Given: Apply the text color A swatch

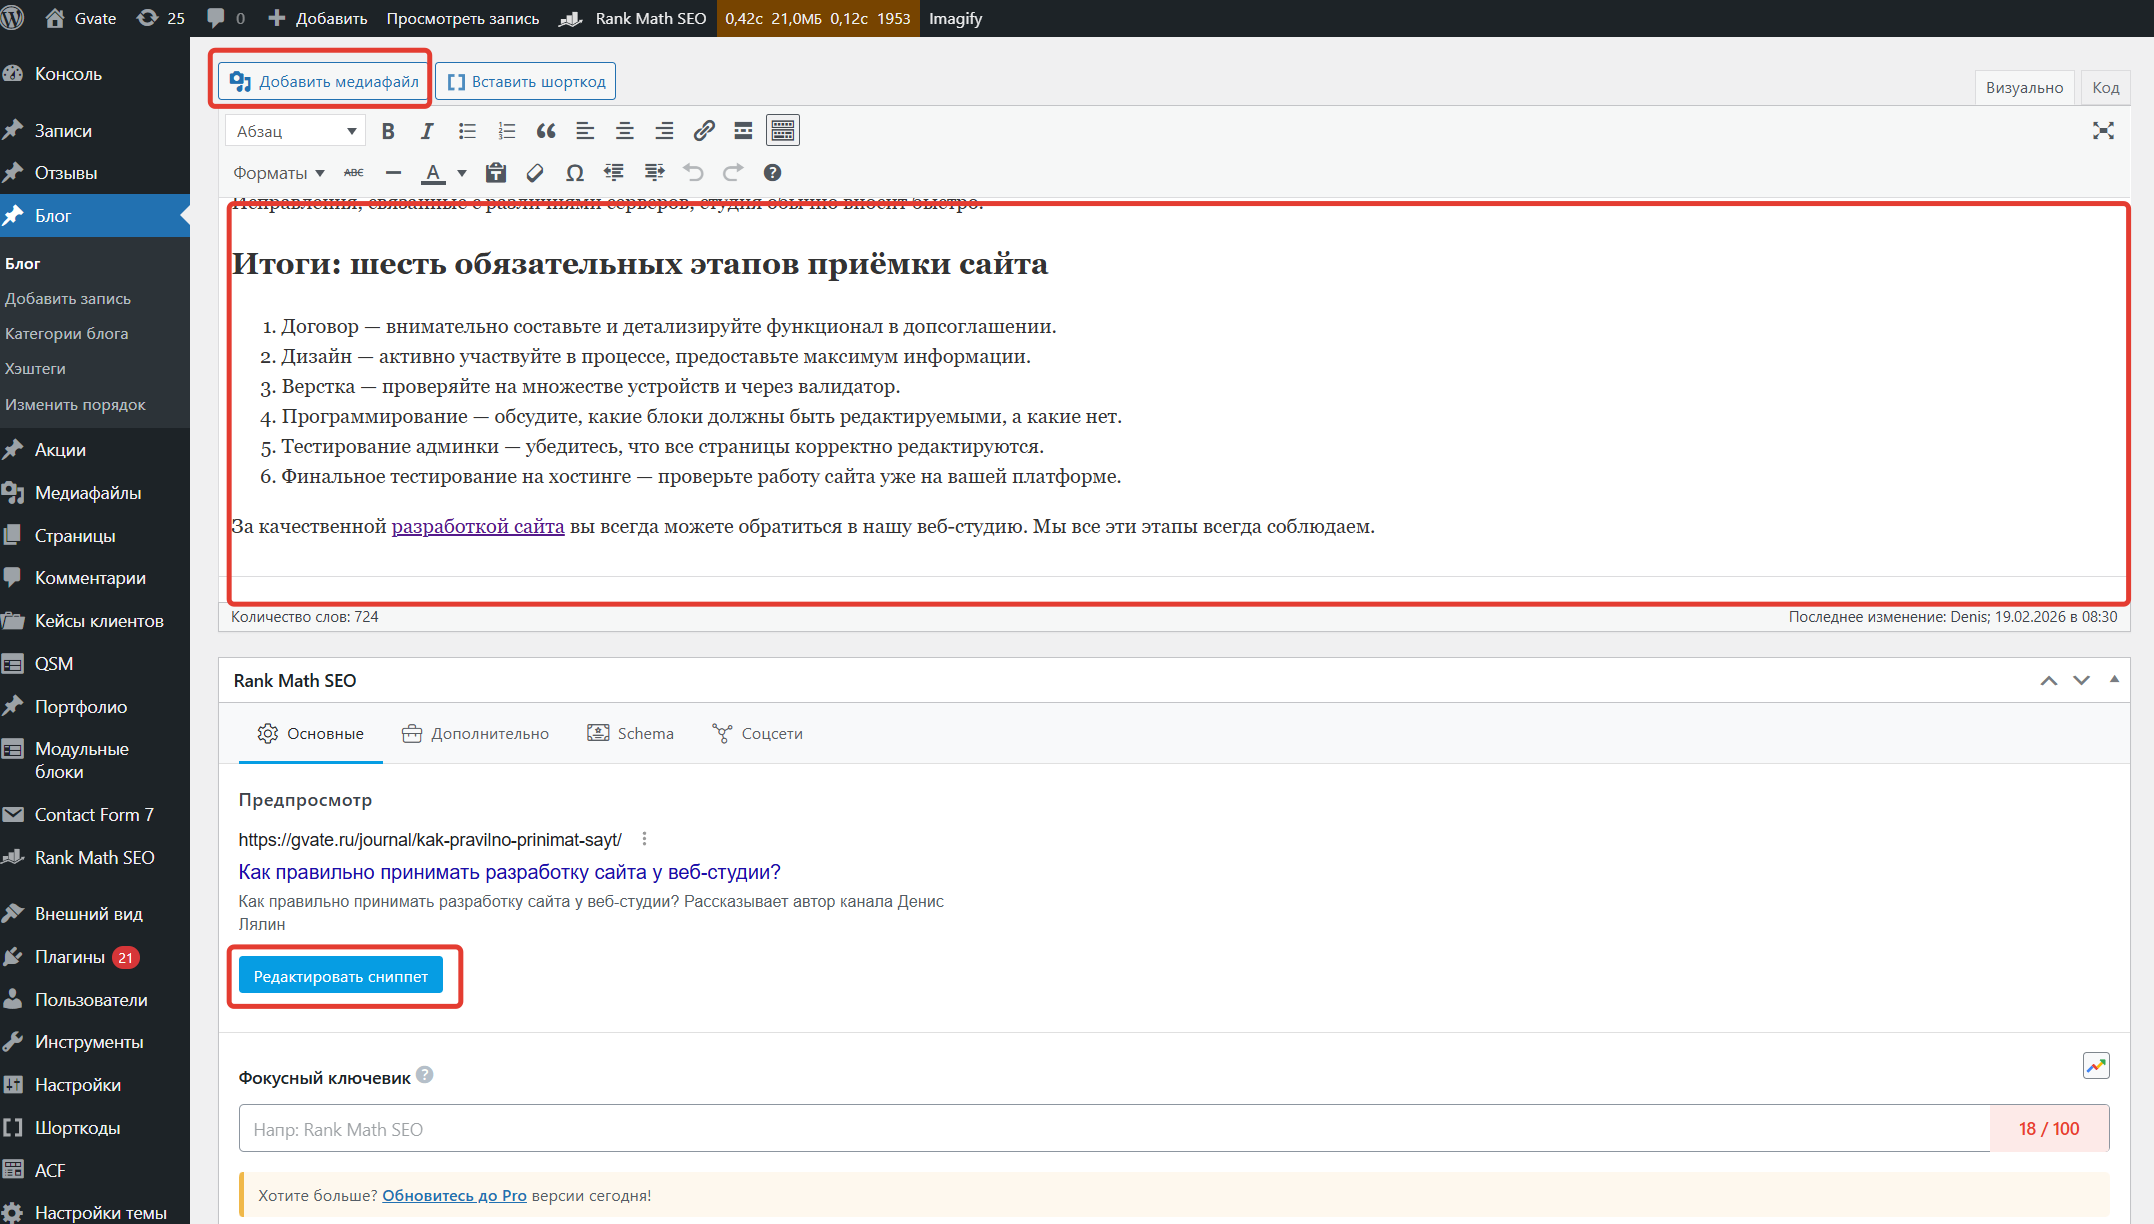Looking at the screenshot, I should (433, 173).
